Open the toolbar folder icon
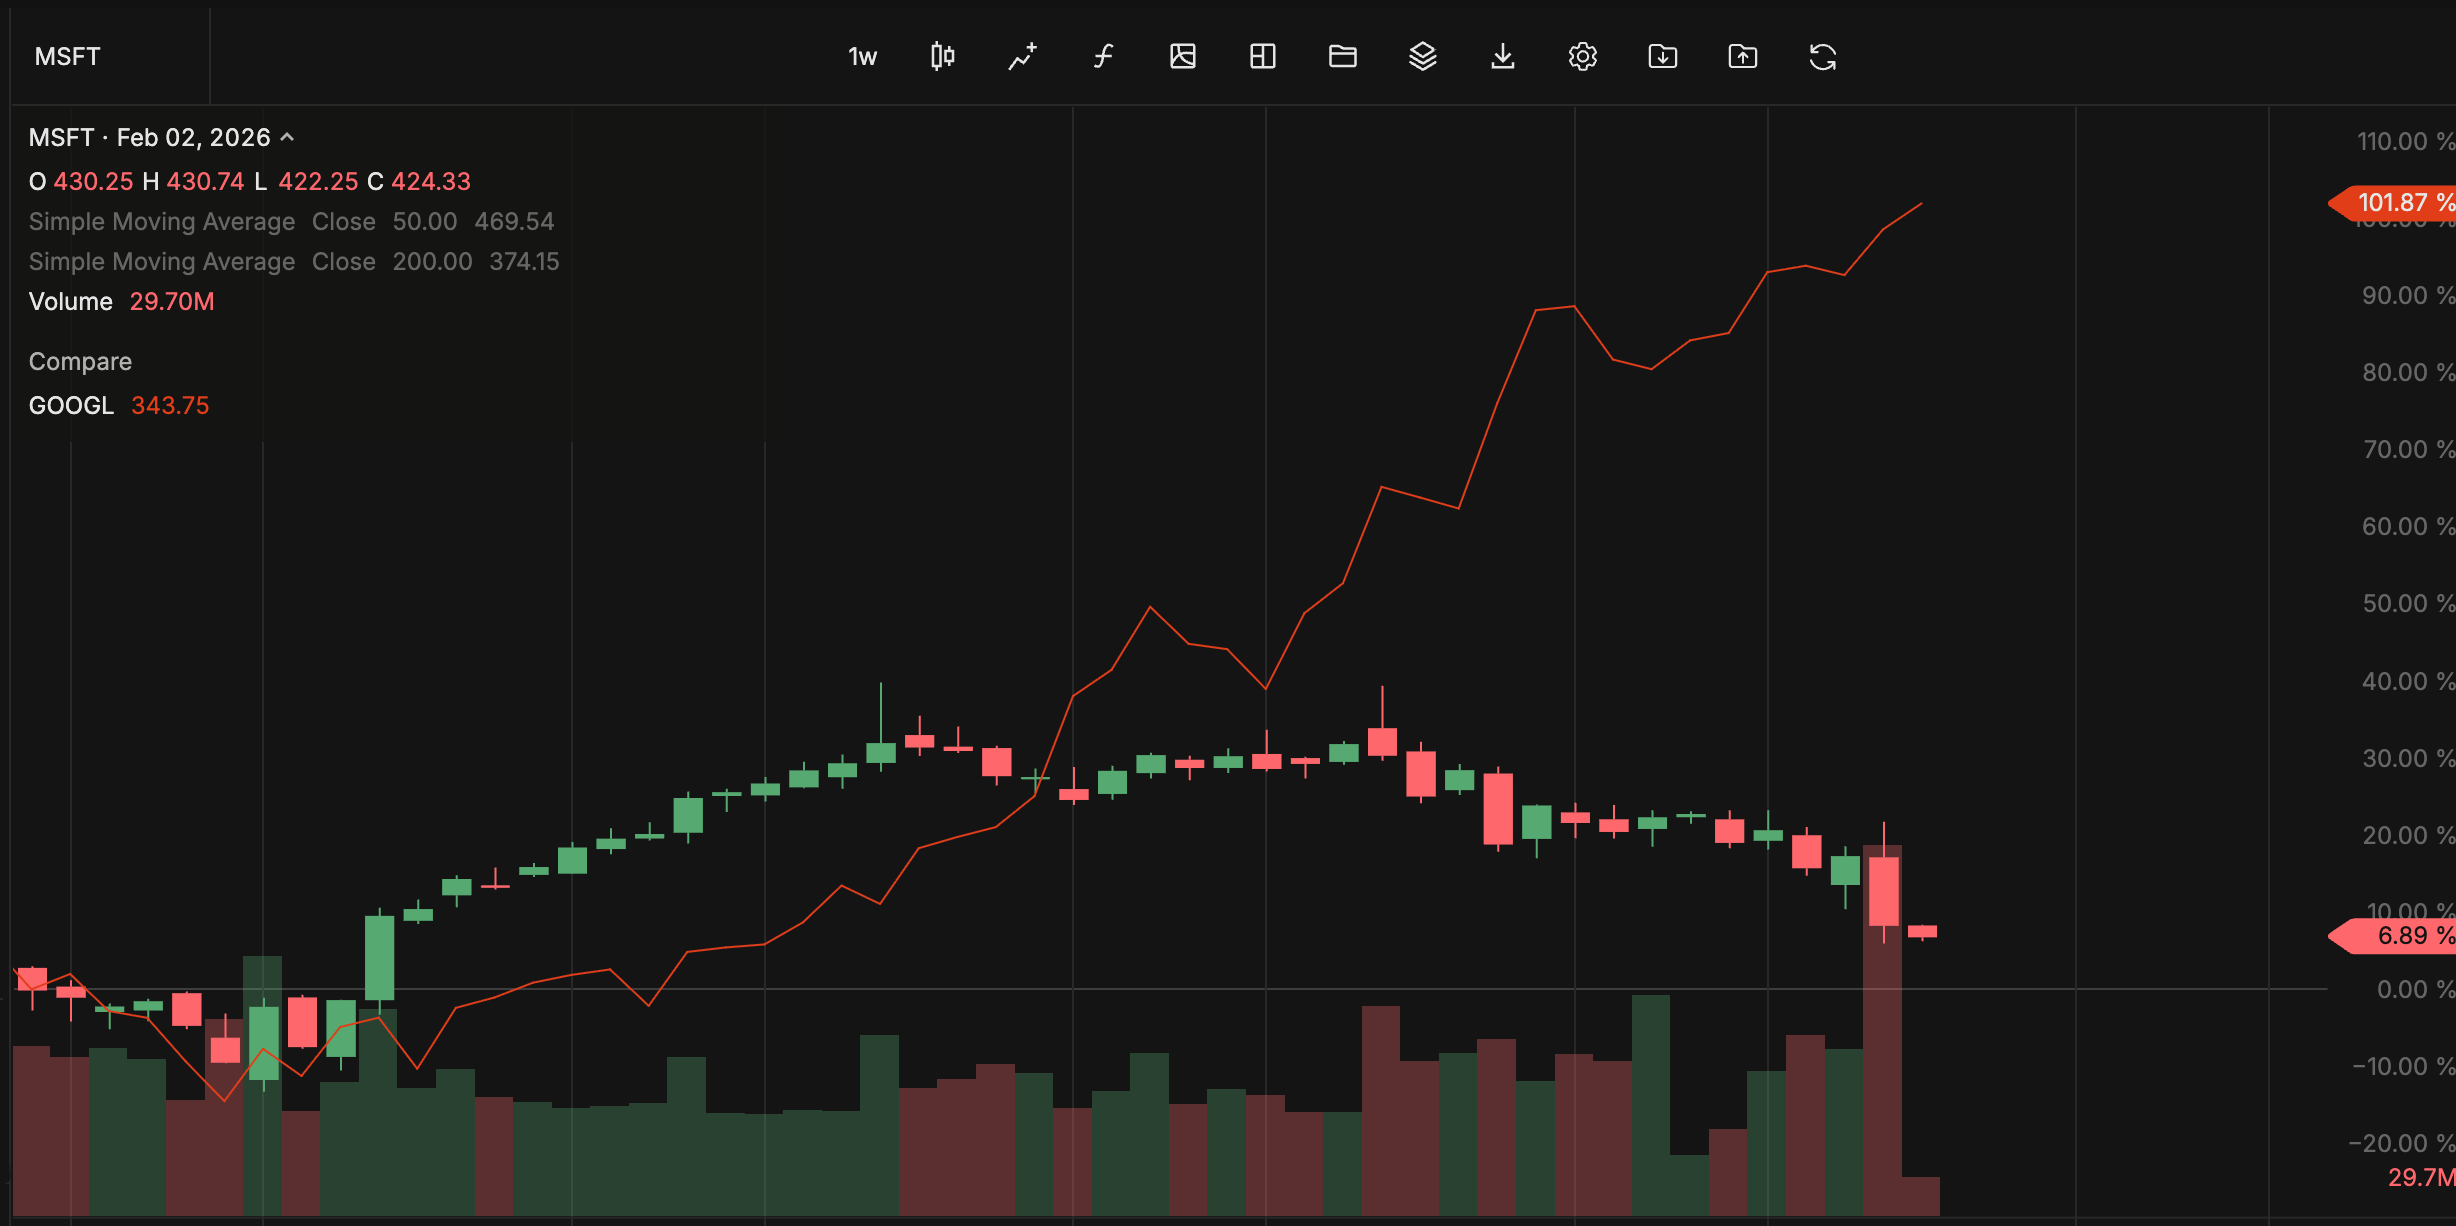Screen dimensions: 2456x1226 [x=1342, y=57]
